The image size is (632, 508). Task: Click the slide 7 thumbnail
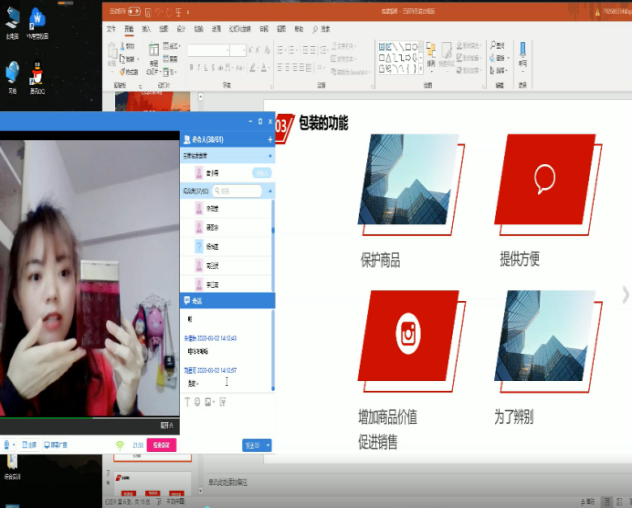152,484
